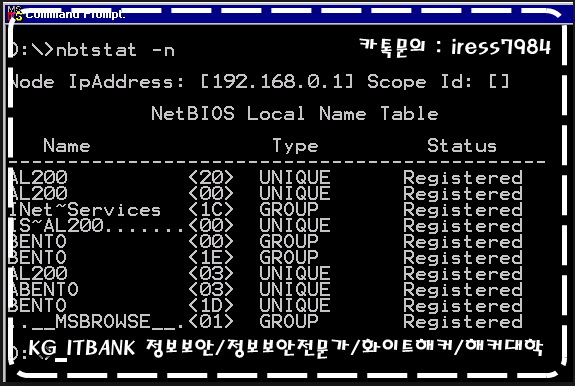This screenshot has height=386, width=575.
Task: Select the typed command nbtstat -n
Action: click(116, 50)
